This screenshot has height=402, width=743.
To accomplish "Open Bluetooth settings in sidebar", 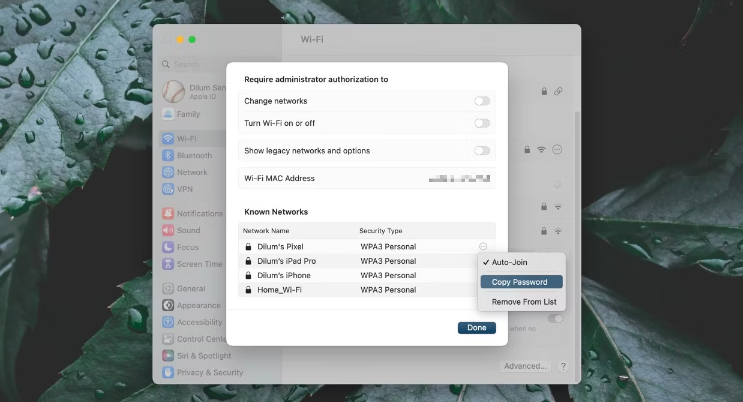I will [x=193, y=155].
